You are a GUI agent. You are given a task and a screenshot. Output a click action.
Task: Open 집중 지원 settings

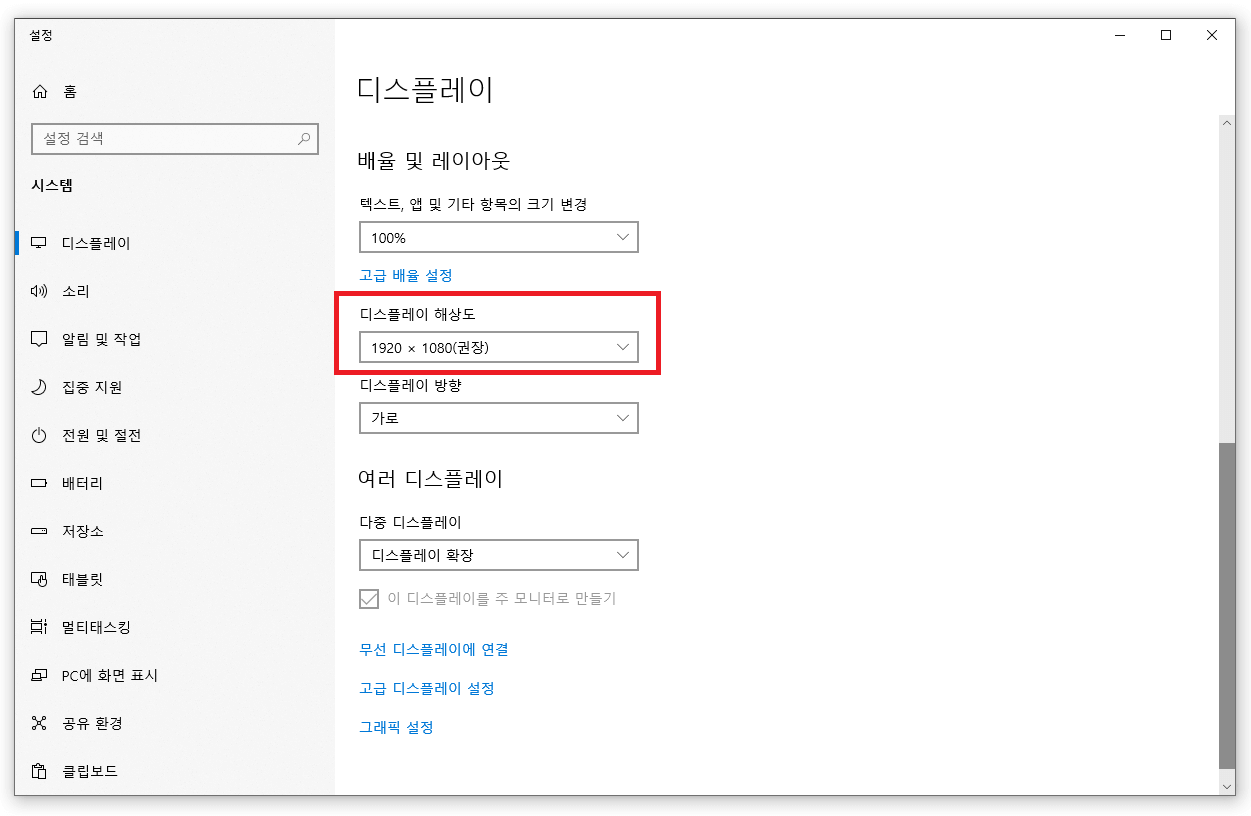pos(40,387)
